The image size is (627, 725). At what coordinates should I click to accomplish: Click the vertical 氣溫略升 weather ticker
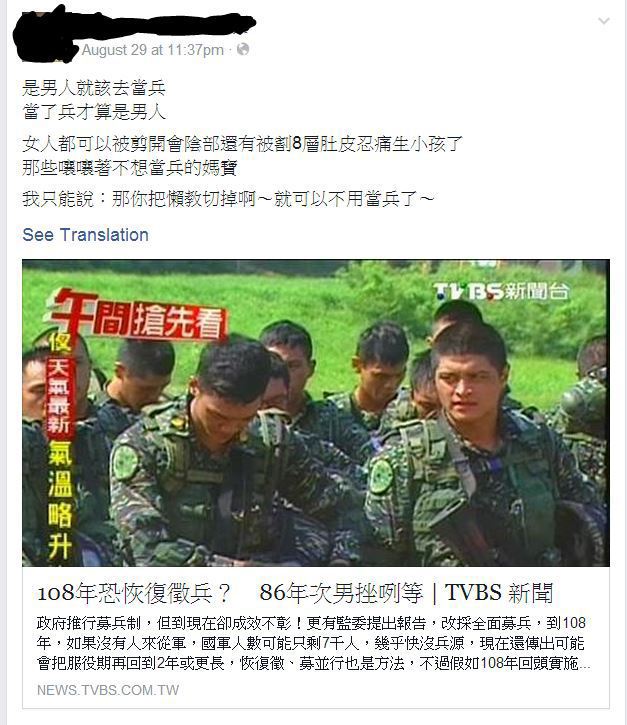pyautogui.click(x=60, y=501)
